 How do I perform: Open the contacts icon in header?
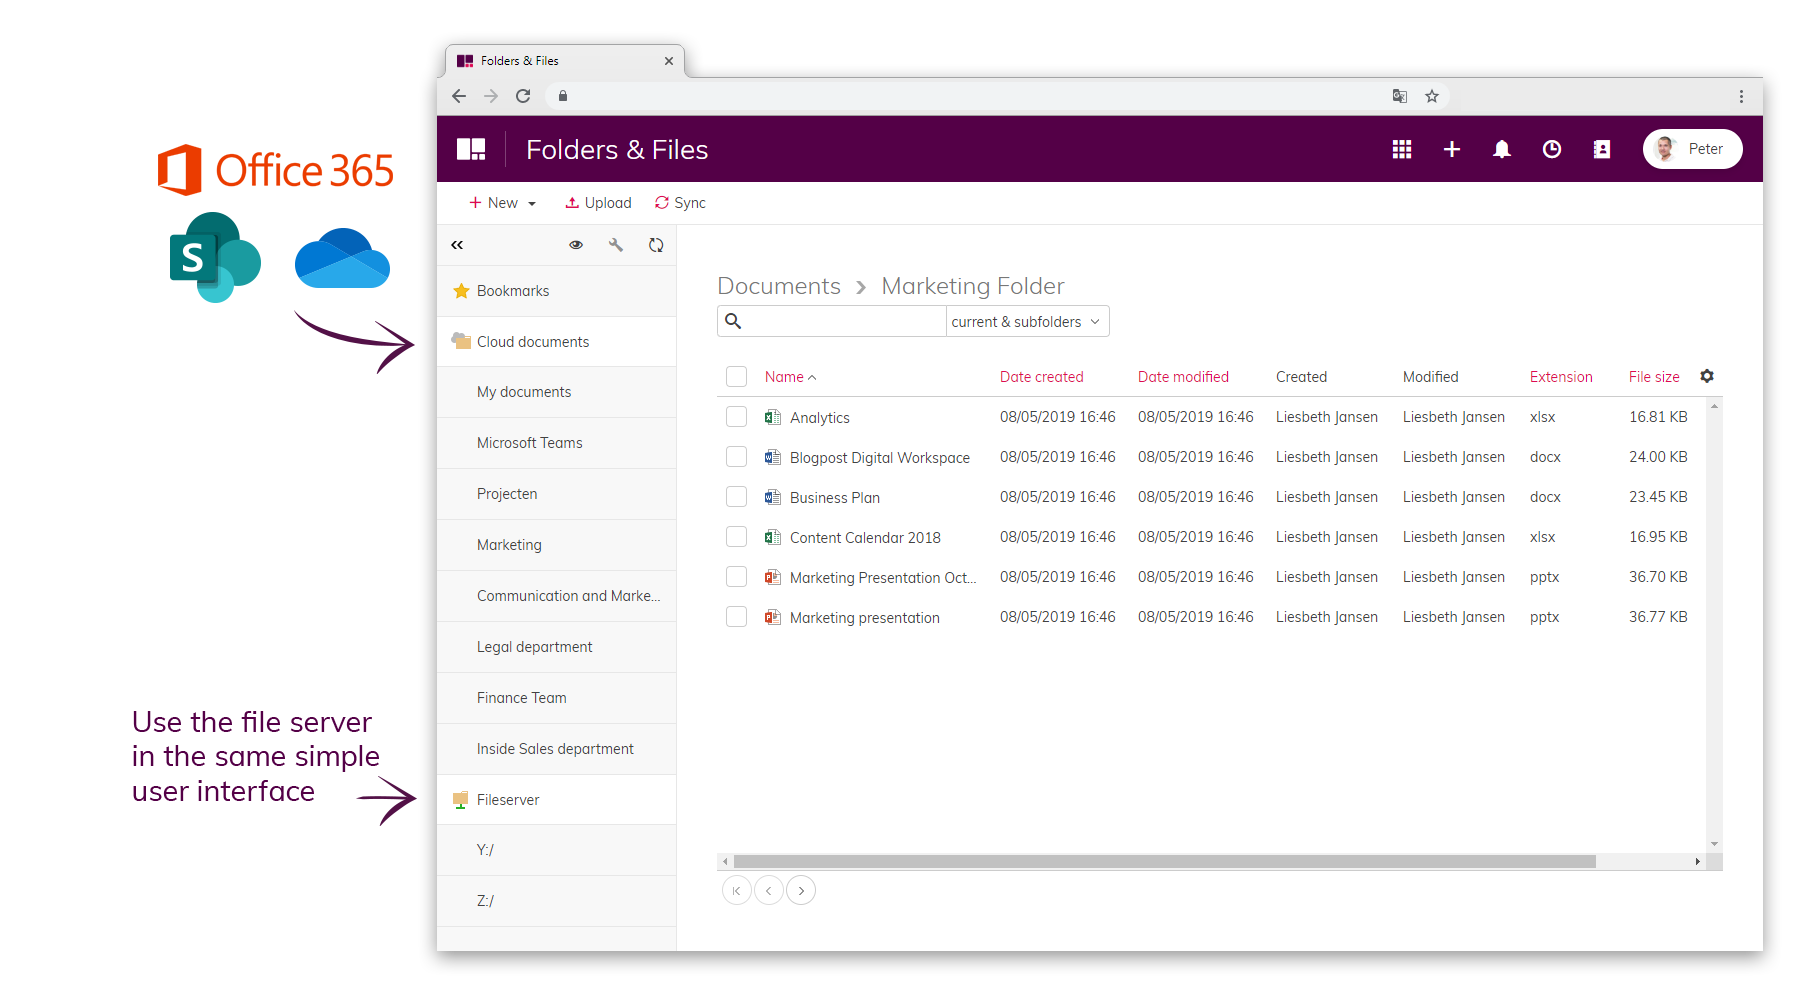(x=1601, y=149)
